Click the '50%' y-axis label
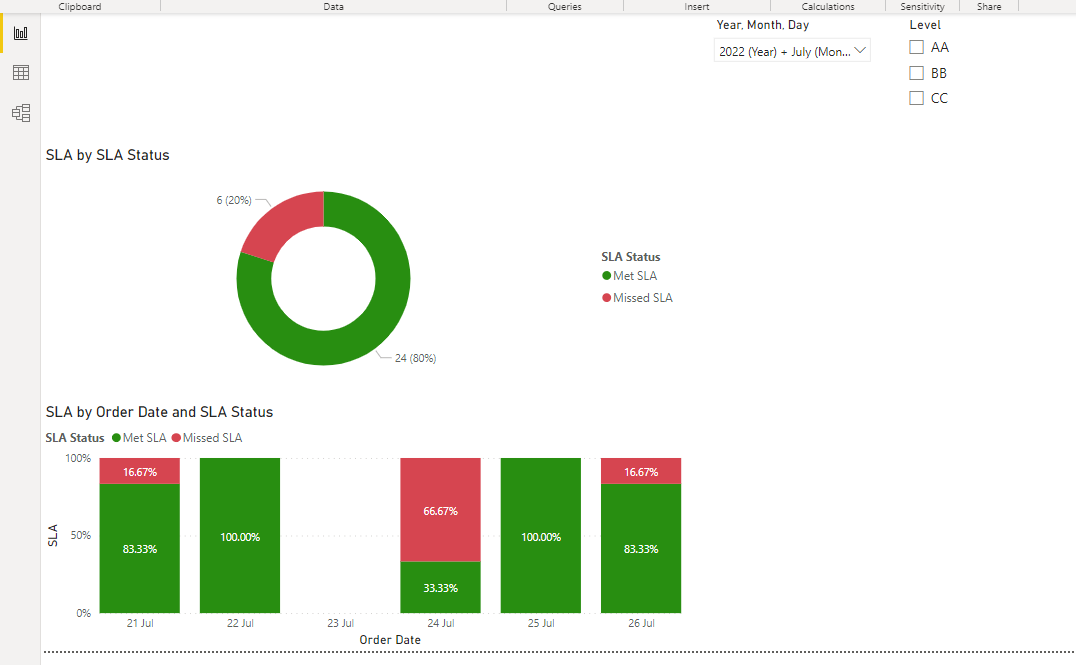The height and width of the screenshot is (665, 1076). click(81, 535)
